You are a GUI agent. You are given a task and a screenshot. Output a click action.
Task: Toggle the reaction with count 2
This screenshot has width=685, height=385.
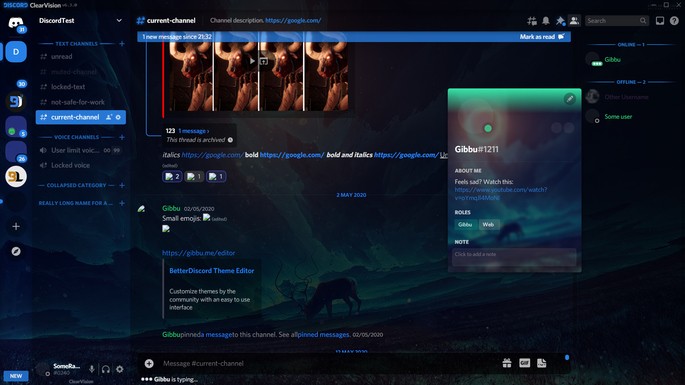(172, 177)
